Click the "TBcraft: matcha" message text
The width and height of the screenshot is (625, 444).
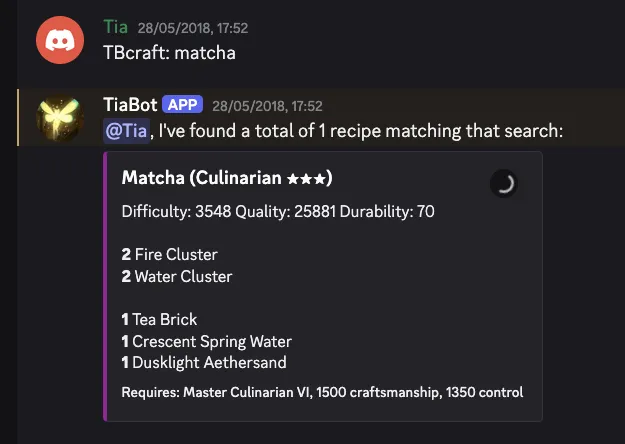coord(169,52)
